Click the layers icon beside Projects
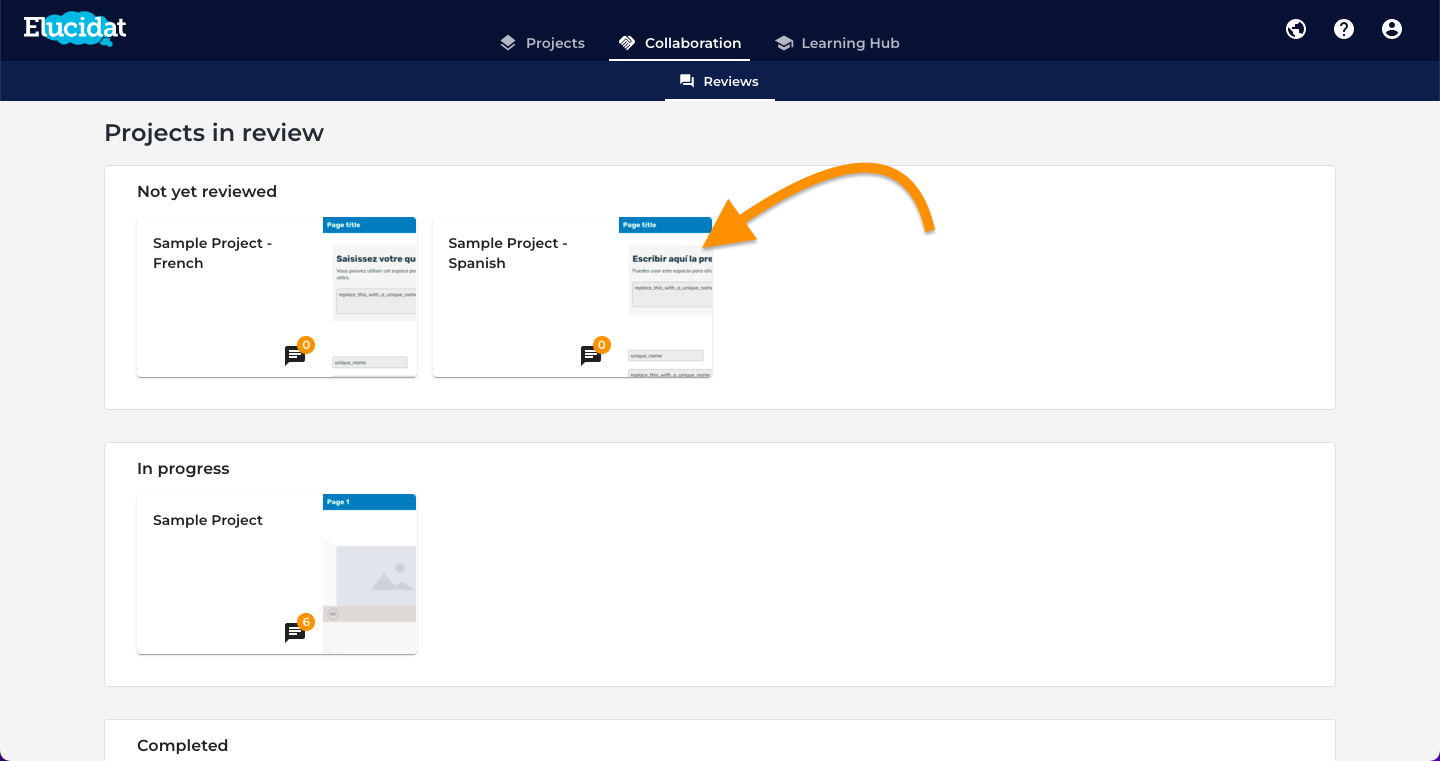 508,43
